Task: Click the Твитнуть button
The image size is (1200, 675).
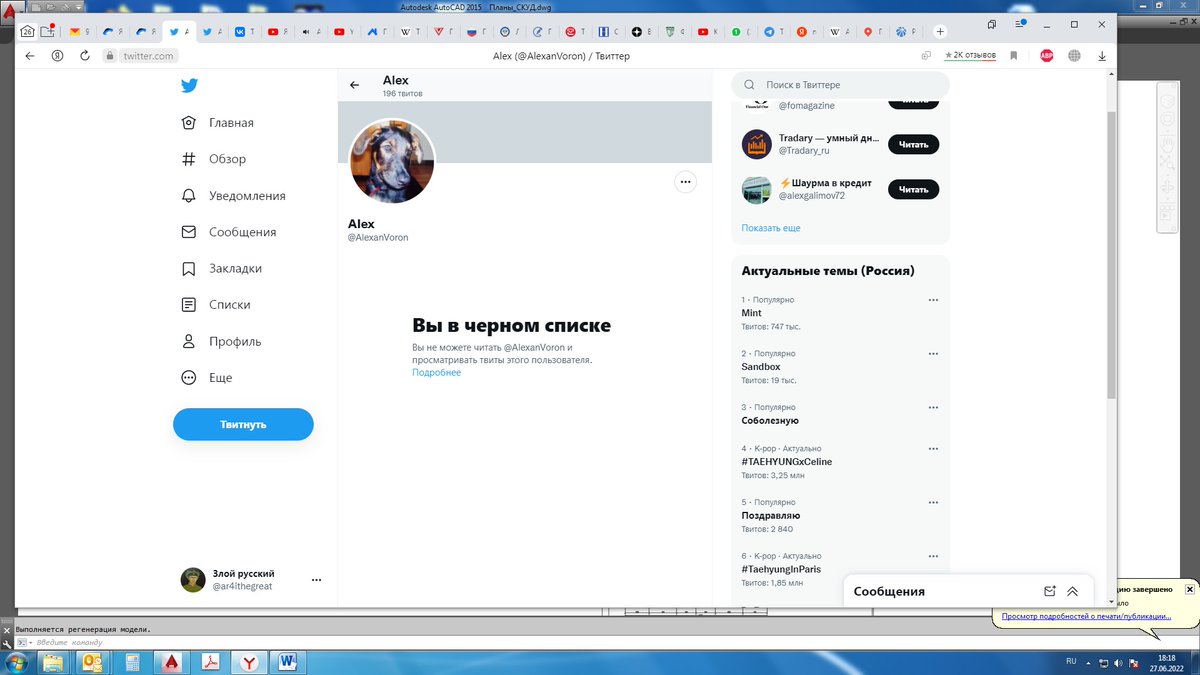Action: point(243,424)
